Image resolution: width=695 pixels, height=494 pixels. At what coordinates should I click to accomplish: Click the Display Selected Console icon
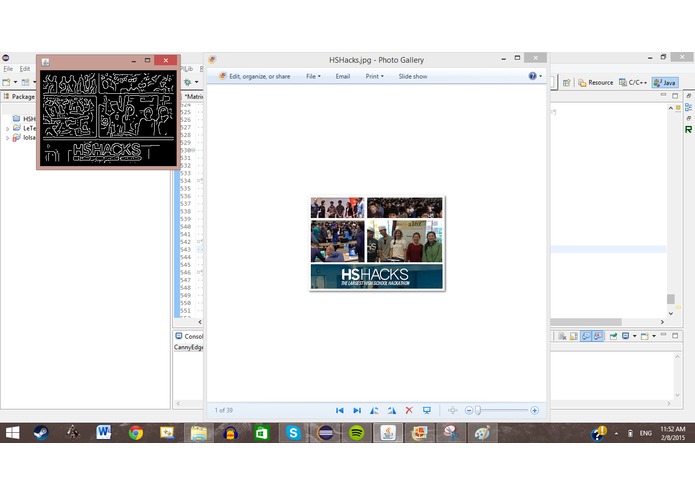[625, 336]
